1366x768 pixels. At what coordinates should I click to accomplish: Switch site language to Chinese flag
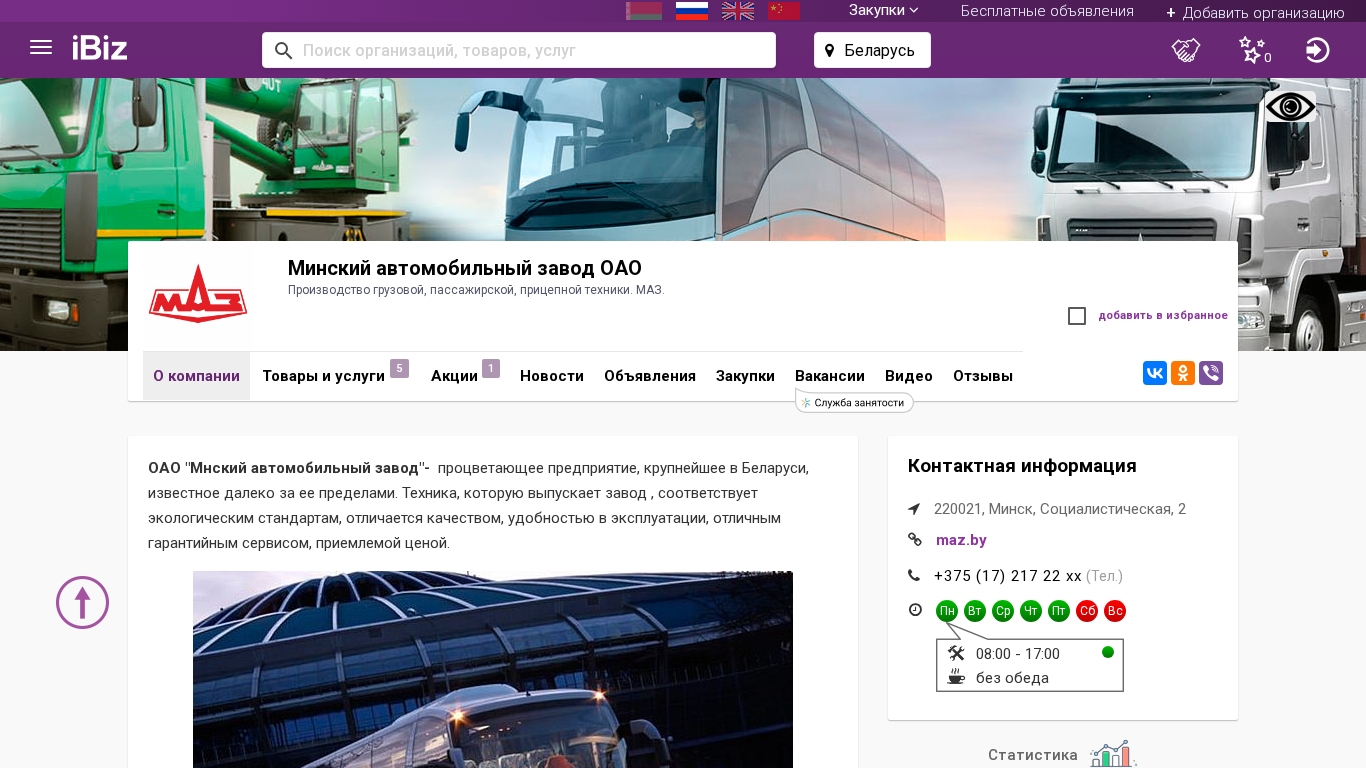coord(784,11)
